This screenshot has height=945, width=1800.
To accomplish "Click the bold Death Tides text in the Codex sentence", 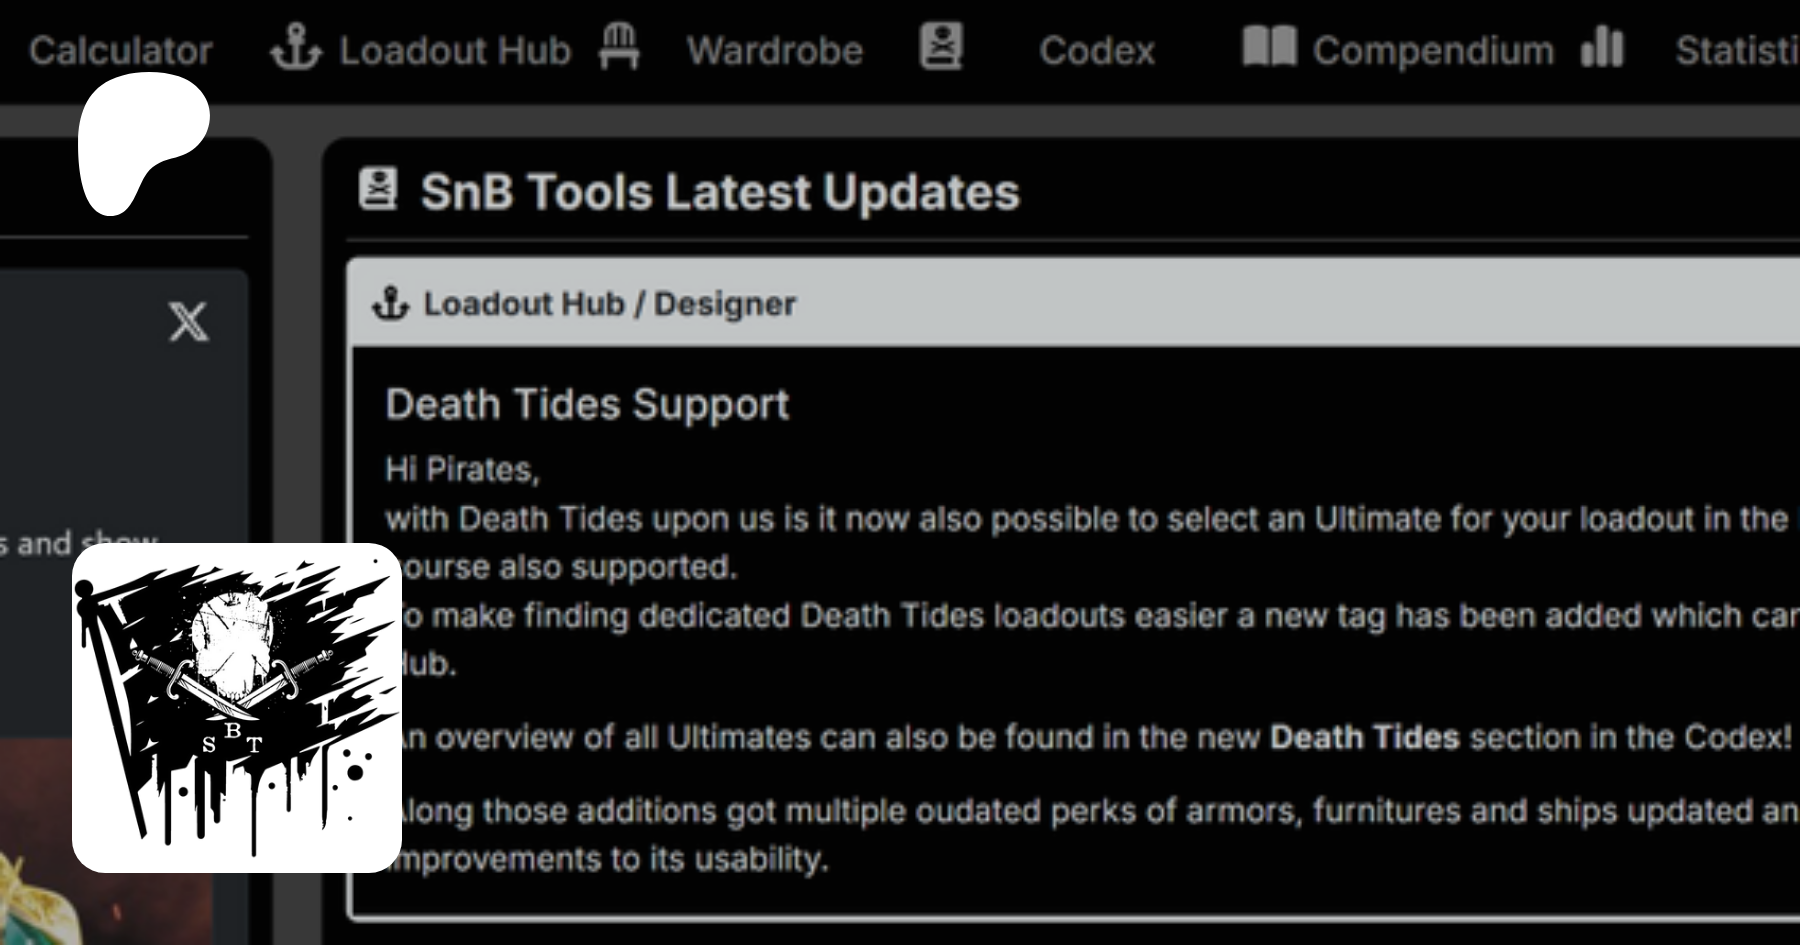I will (1364, 737).
